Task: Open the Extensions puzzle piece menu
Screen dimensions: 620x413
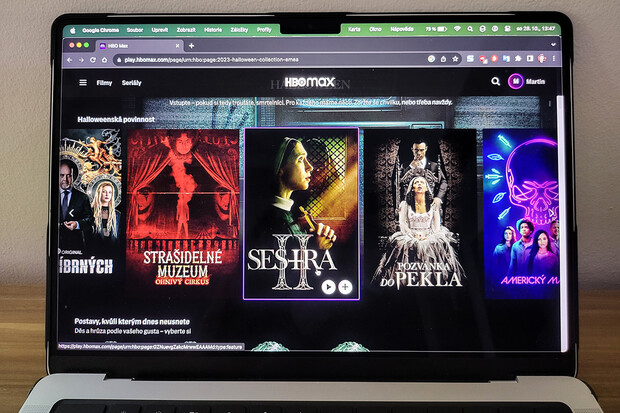Action: (x=518, y=59)
